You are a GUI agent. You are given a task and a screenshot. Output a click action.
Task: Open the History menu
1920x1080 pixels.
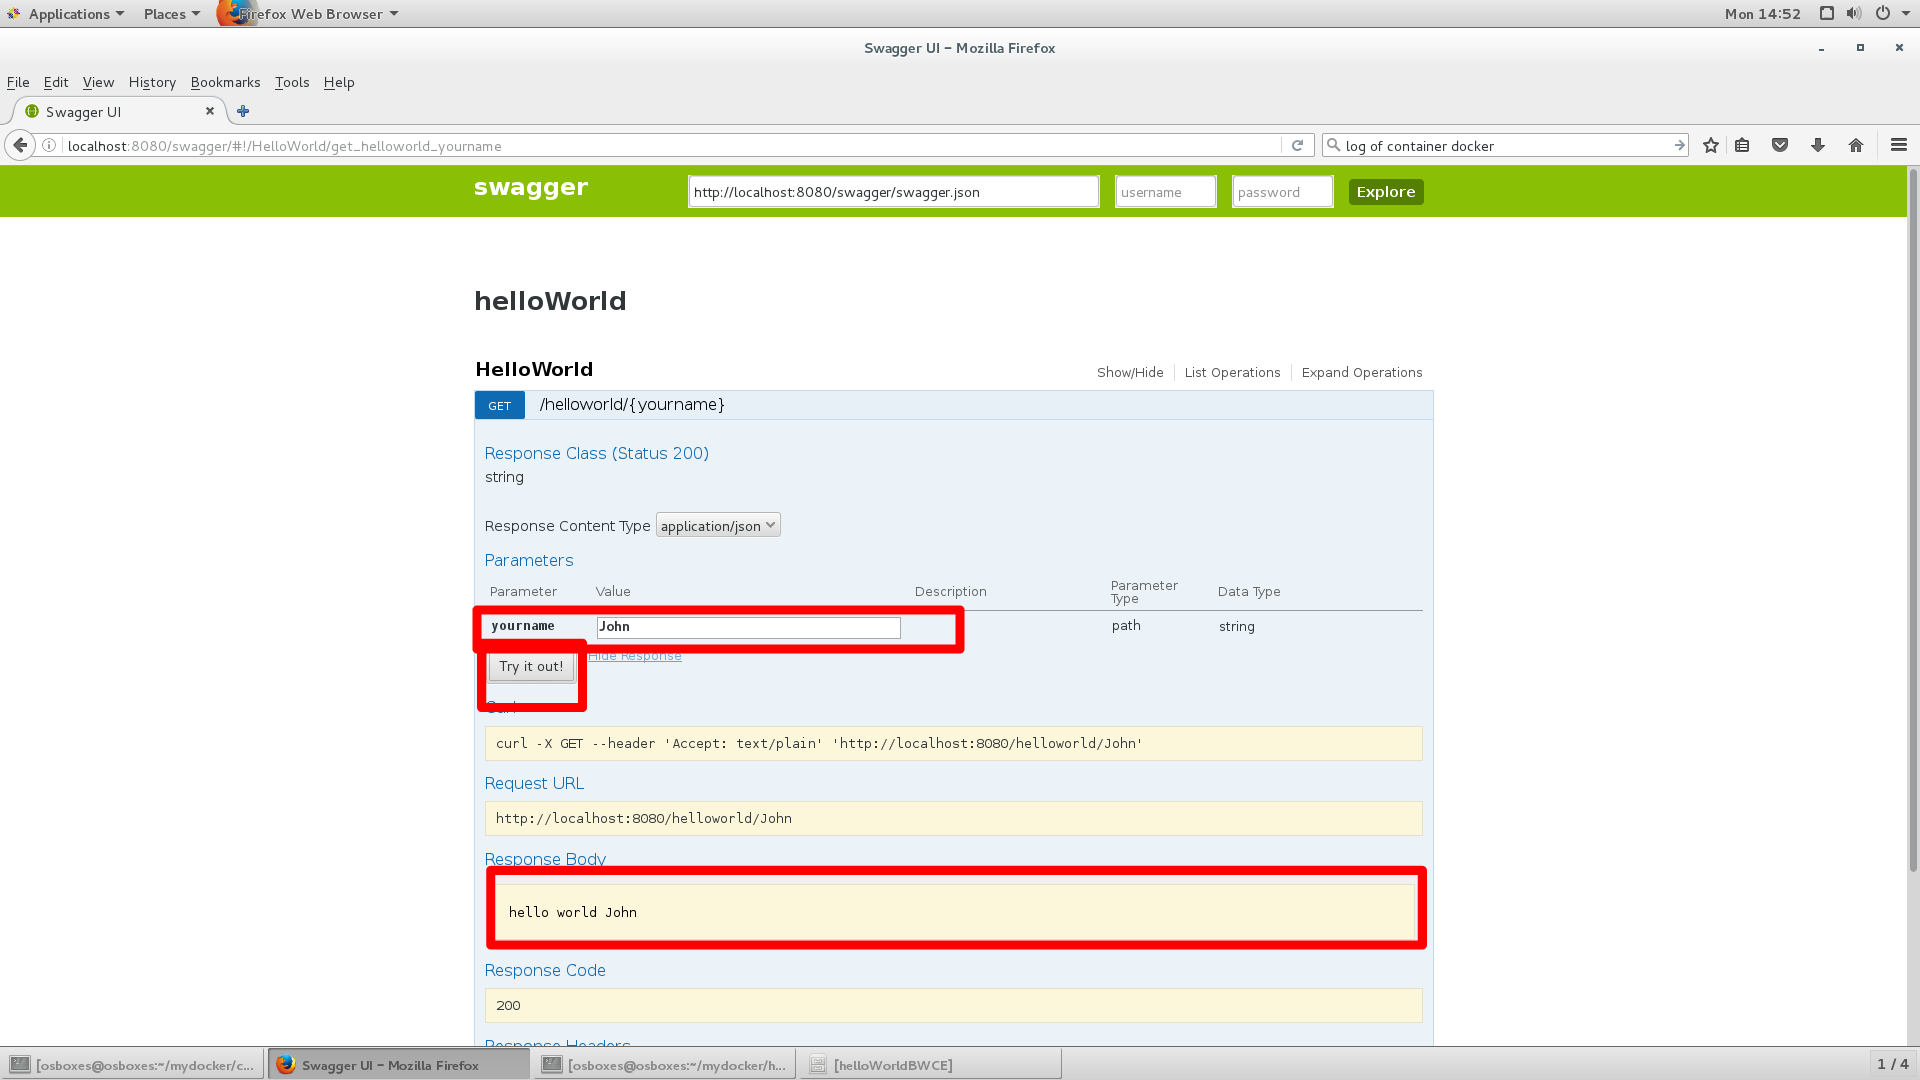pos(152,82)
